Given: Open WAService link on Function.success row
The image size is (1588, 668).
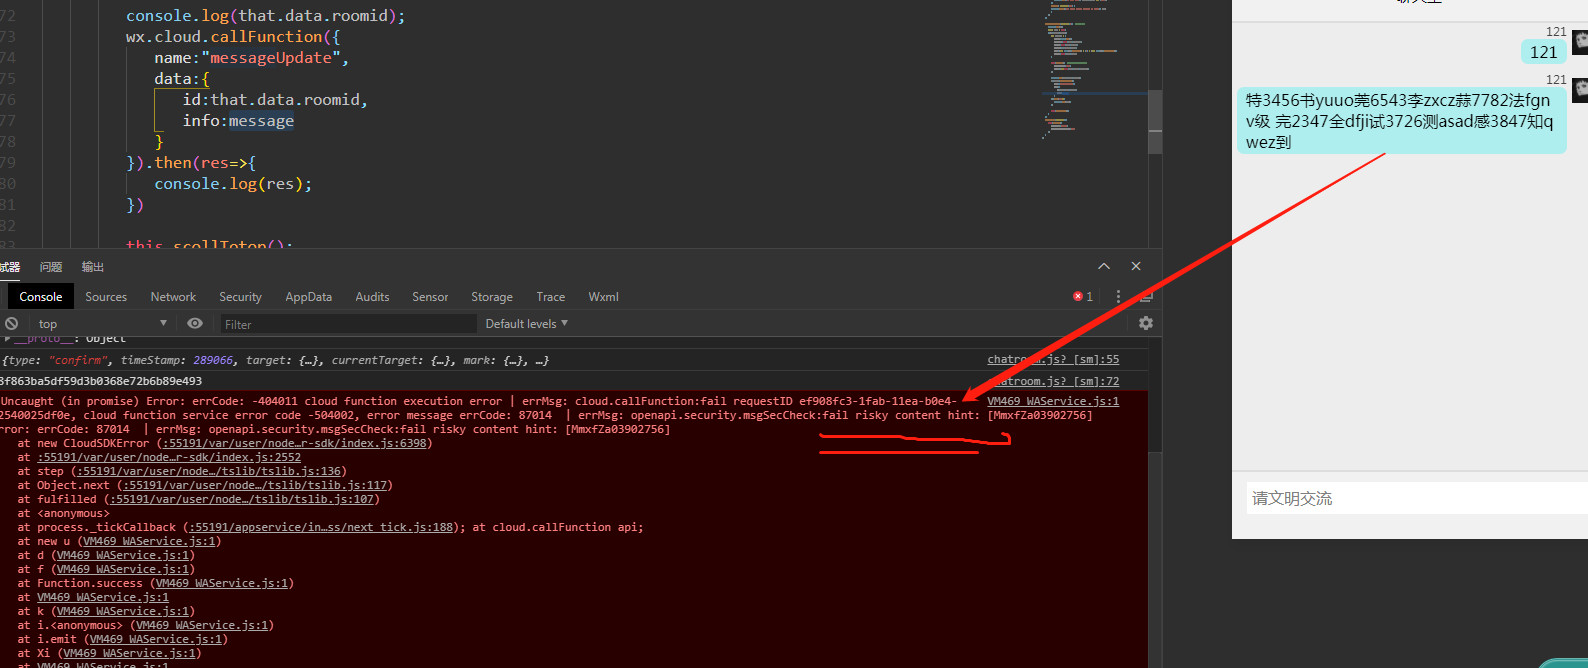Looking at the screenshot, I should pyautogui.click(x=222, y=583).
